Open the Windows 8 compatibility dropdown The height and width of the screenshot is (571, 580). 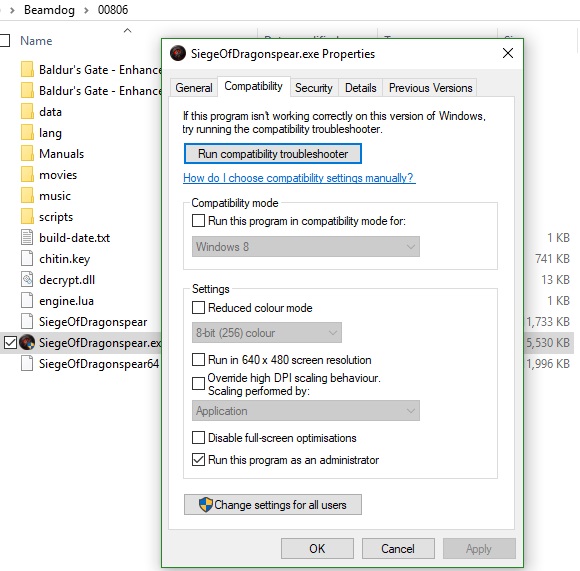[306, 247]
